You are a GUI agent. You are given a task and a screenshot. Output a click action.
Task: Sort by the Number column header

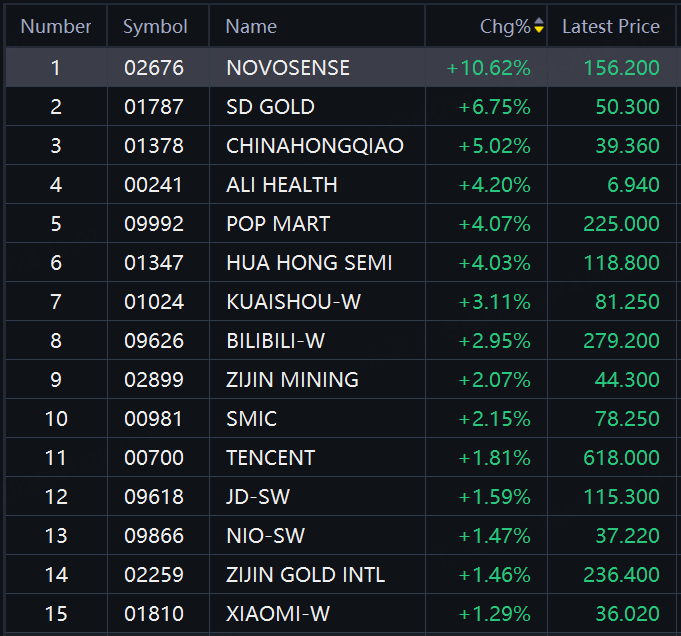click(56, 26)
